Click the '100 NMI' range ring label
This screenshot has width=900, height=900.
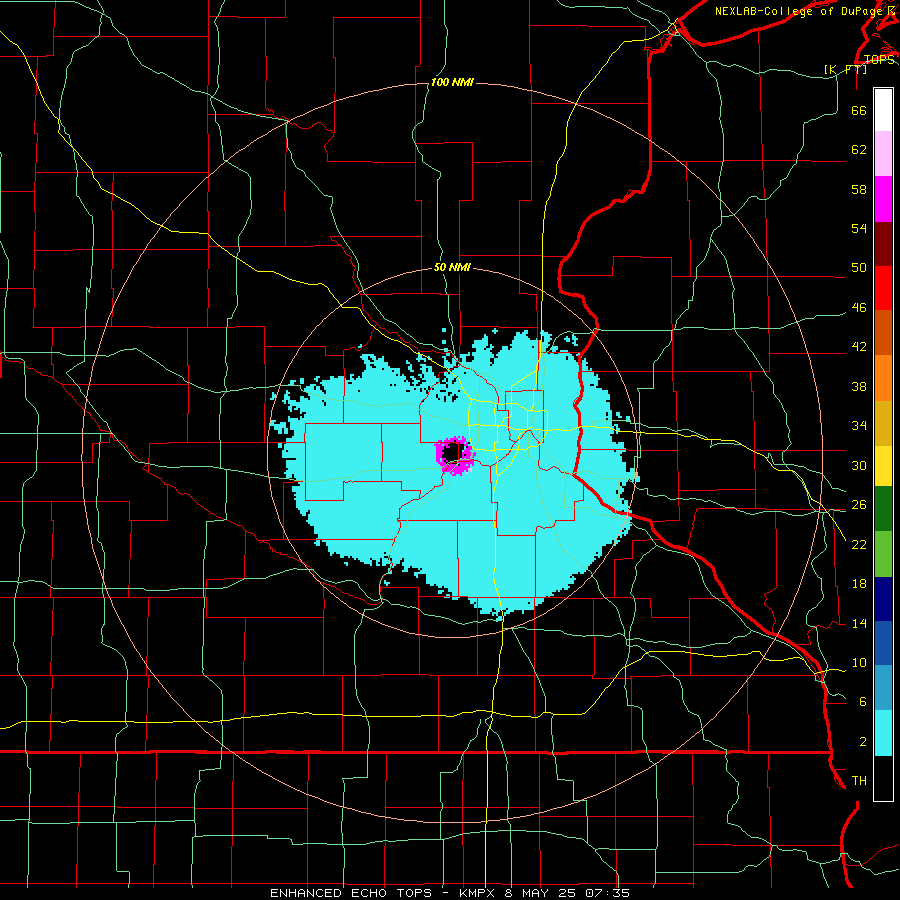point(452,83)
